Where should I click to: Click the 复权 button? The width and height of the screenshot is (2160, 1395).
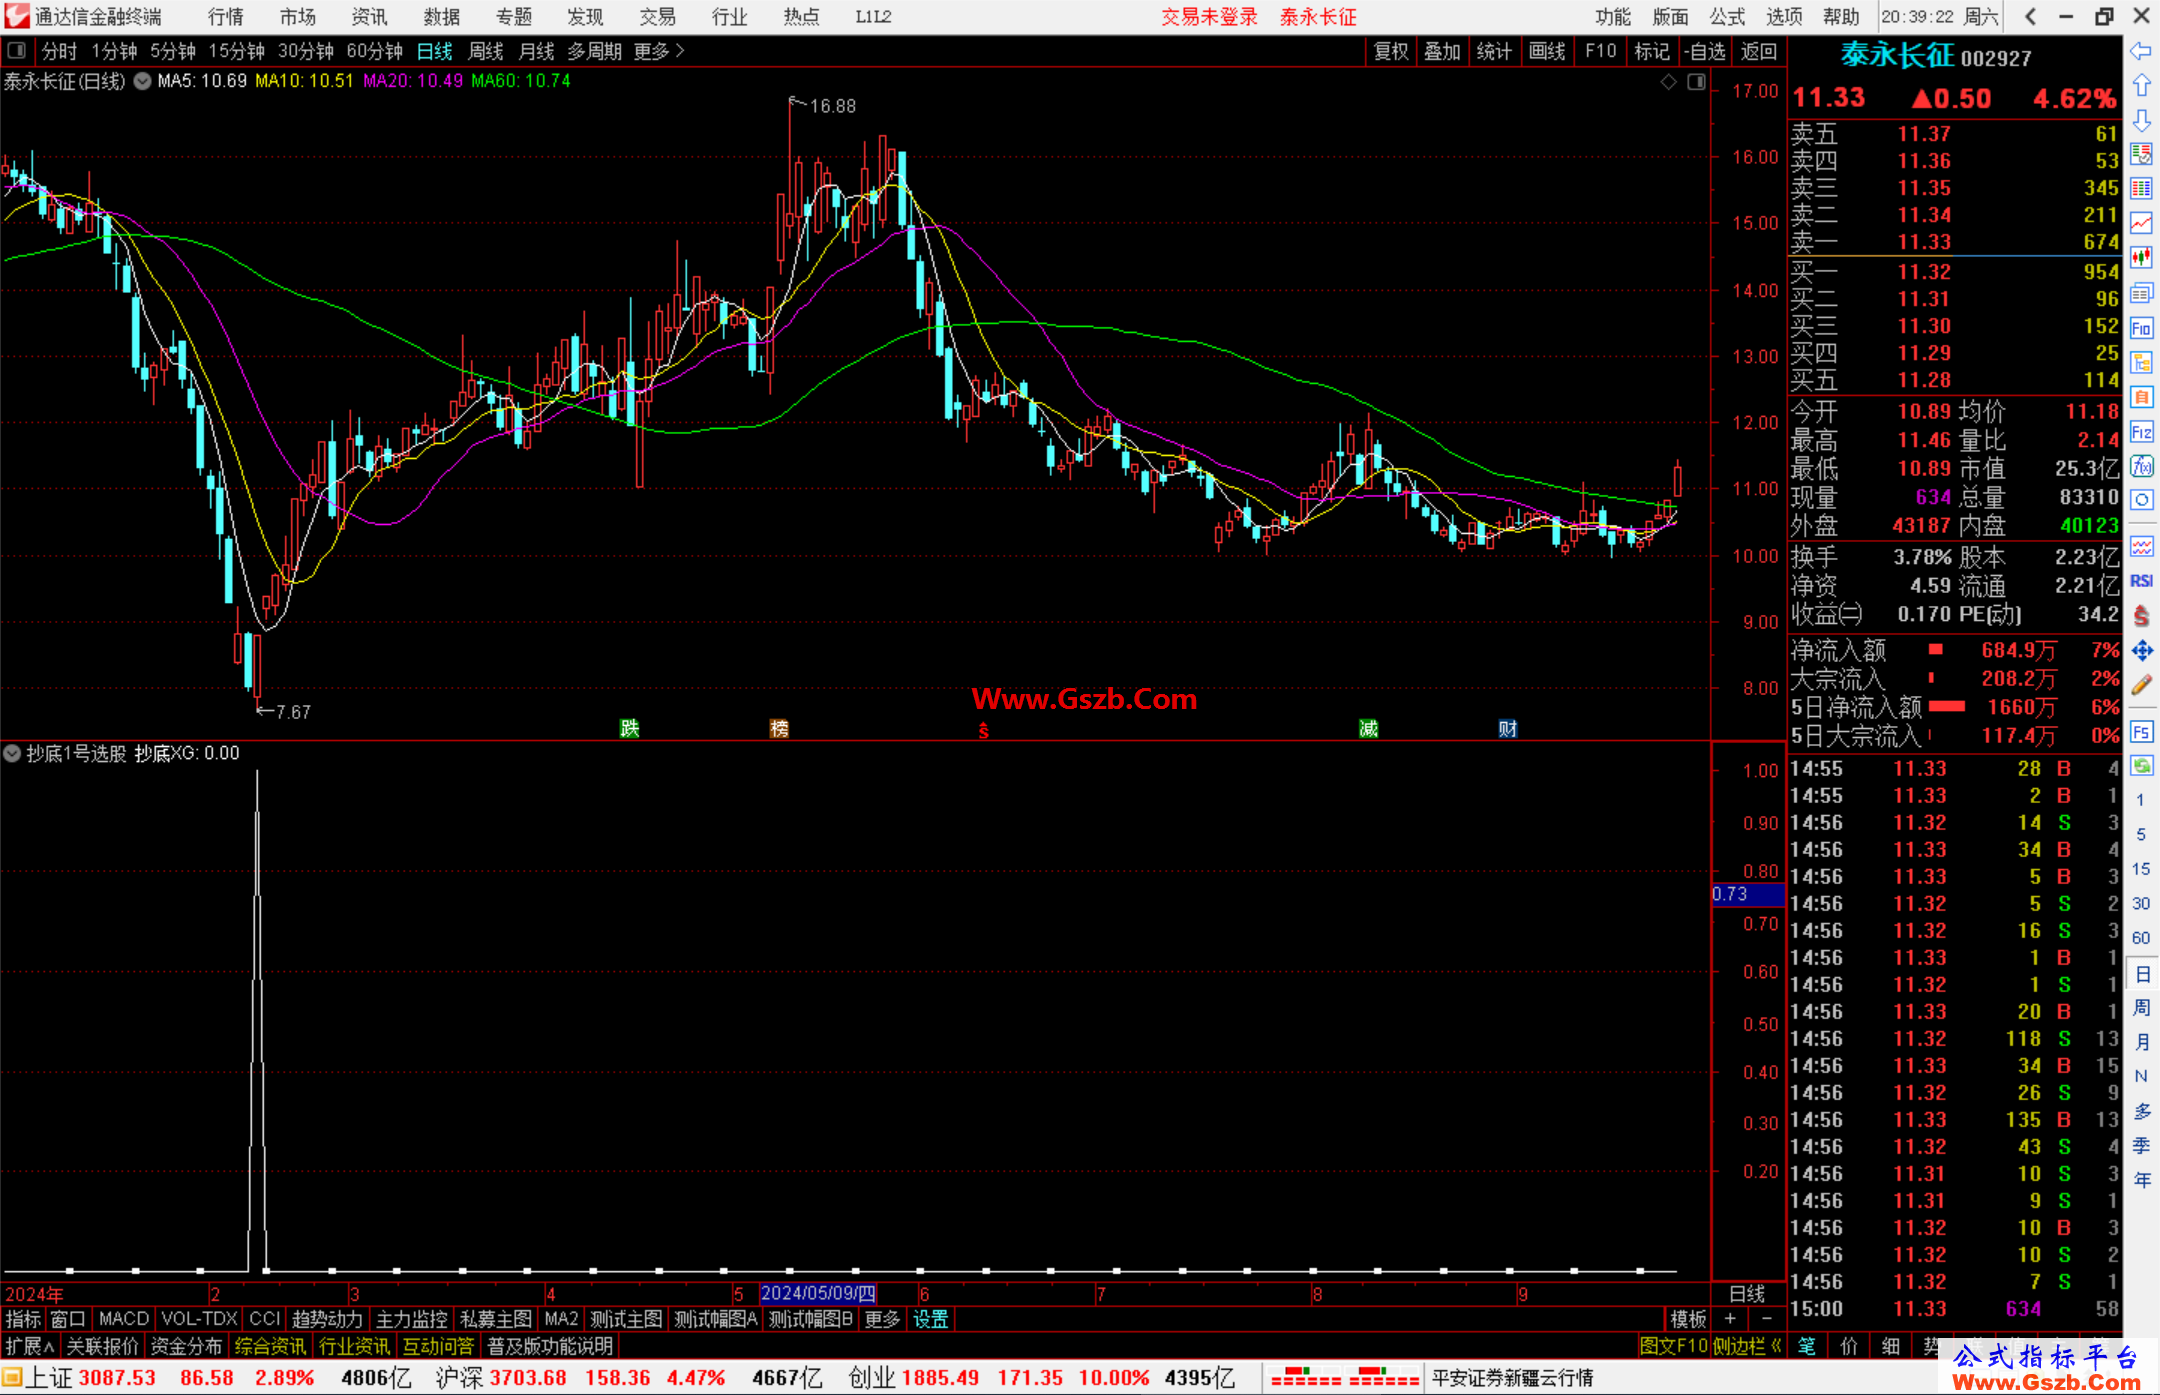(x=1391, y=51)
